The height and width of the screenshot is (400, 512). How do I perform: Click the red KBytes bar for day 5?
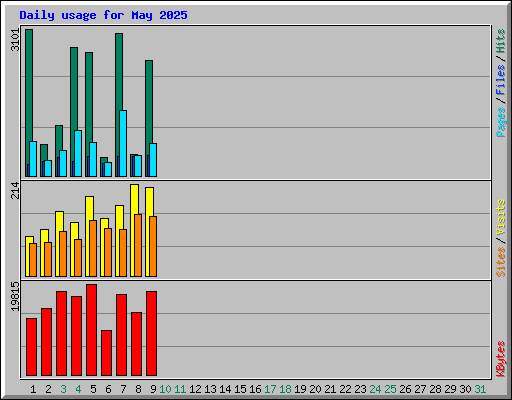91,330
